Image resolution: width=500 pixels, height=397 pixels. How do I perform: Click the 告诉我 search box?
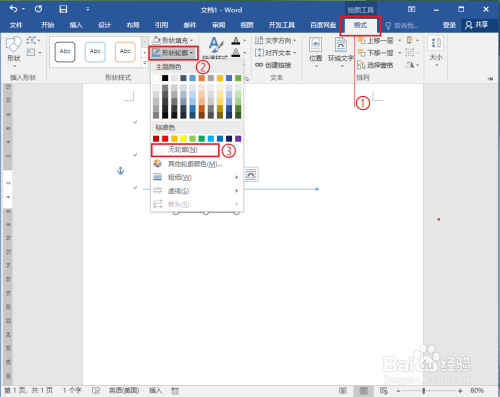402,25
